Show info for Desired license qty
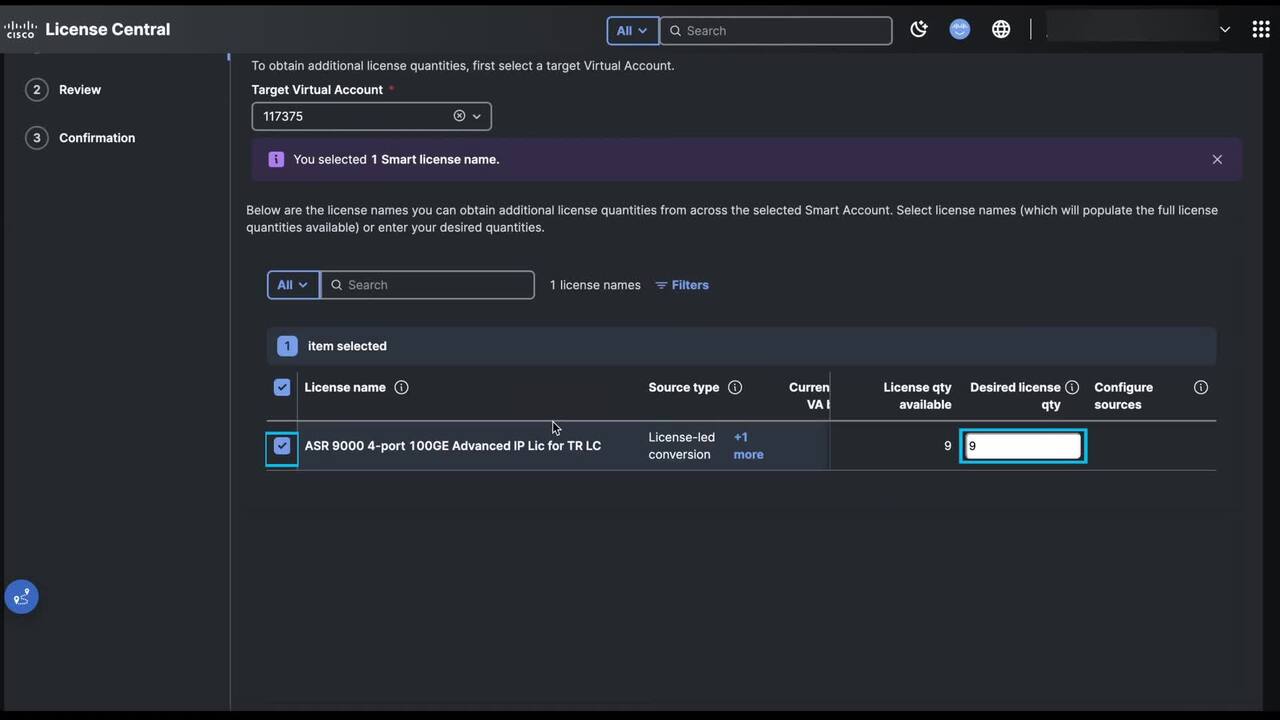 pos(1072,387)
